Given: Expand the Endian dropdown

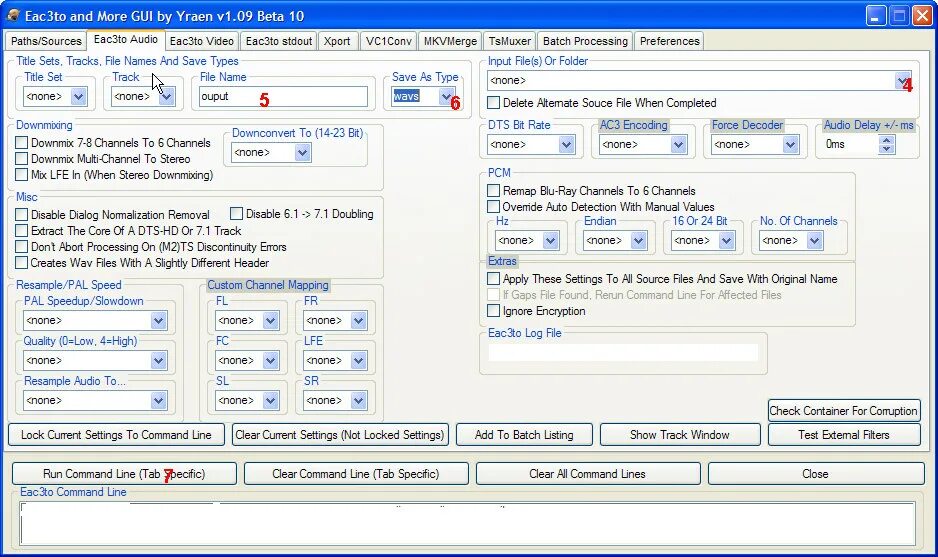Looking at the screenshot, I should click(x=638, y=241).
